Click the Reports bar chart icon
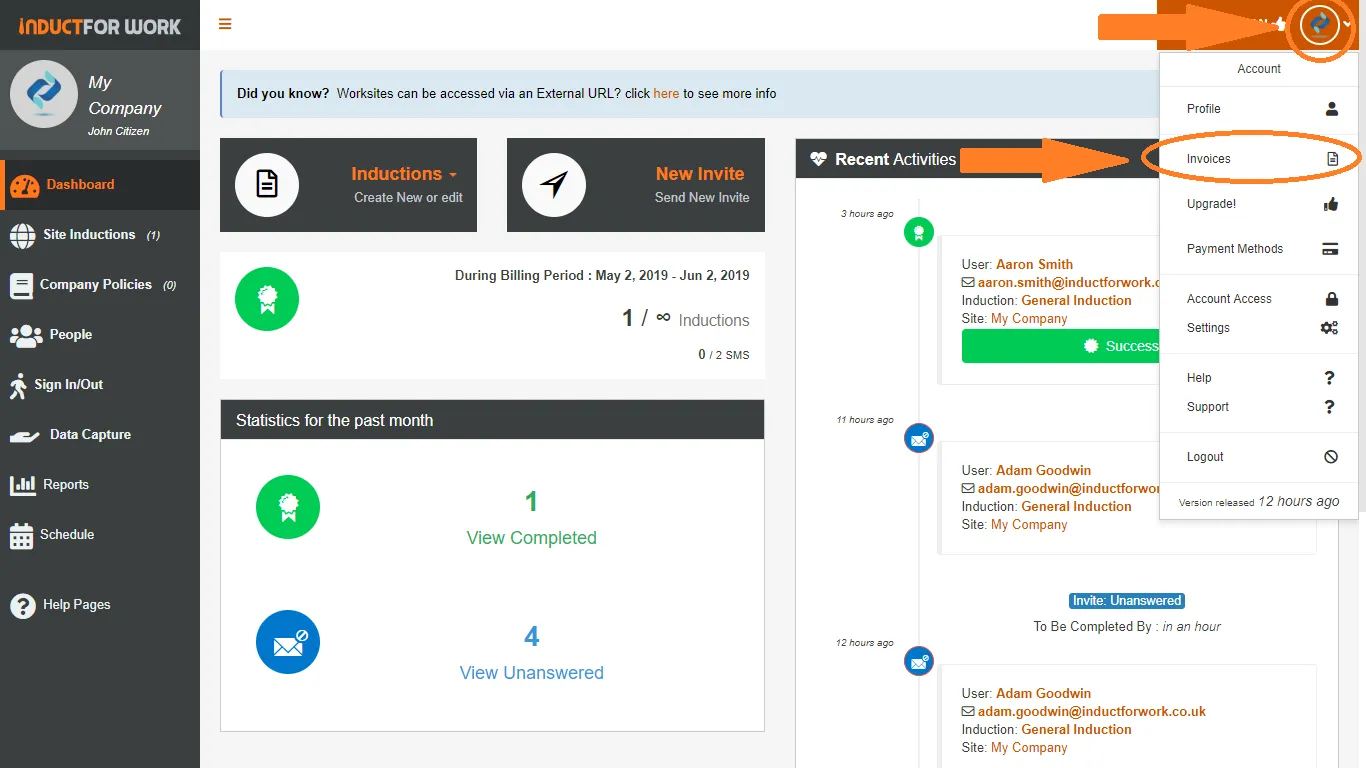The height and width of the screenshot is (768, 1366). click(23, 486)
